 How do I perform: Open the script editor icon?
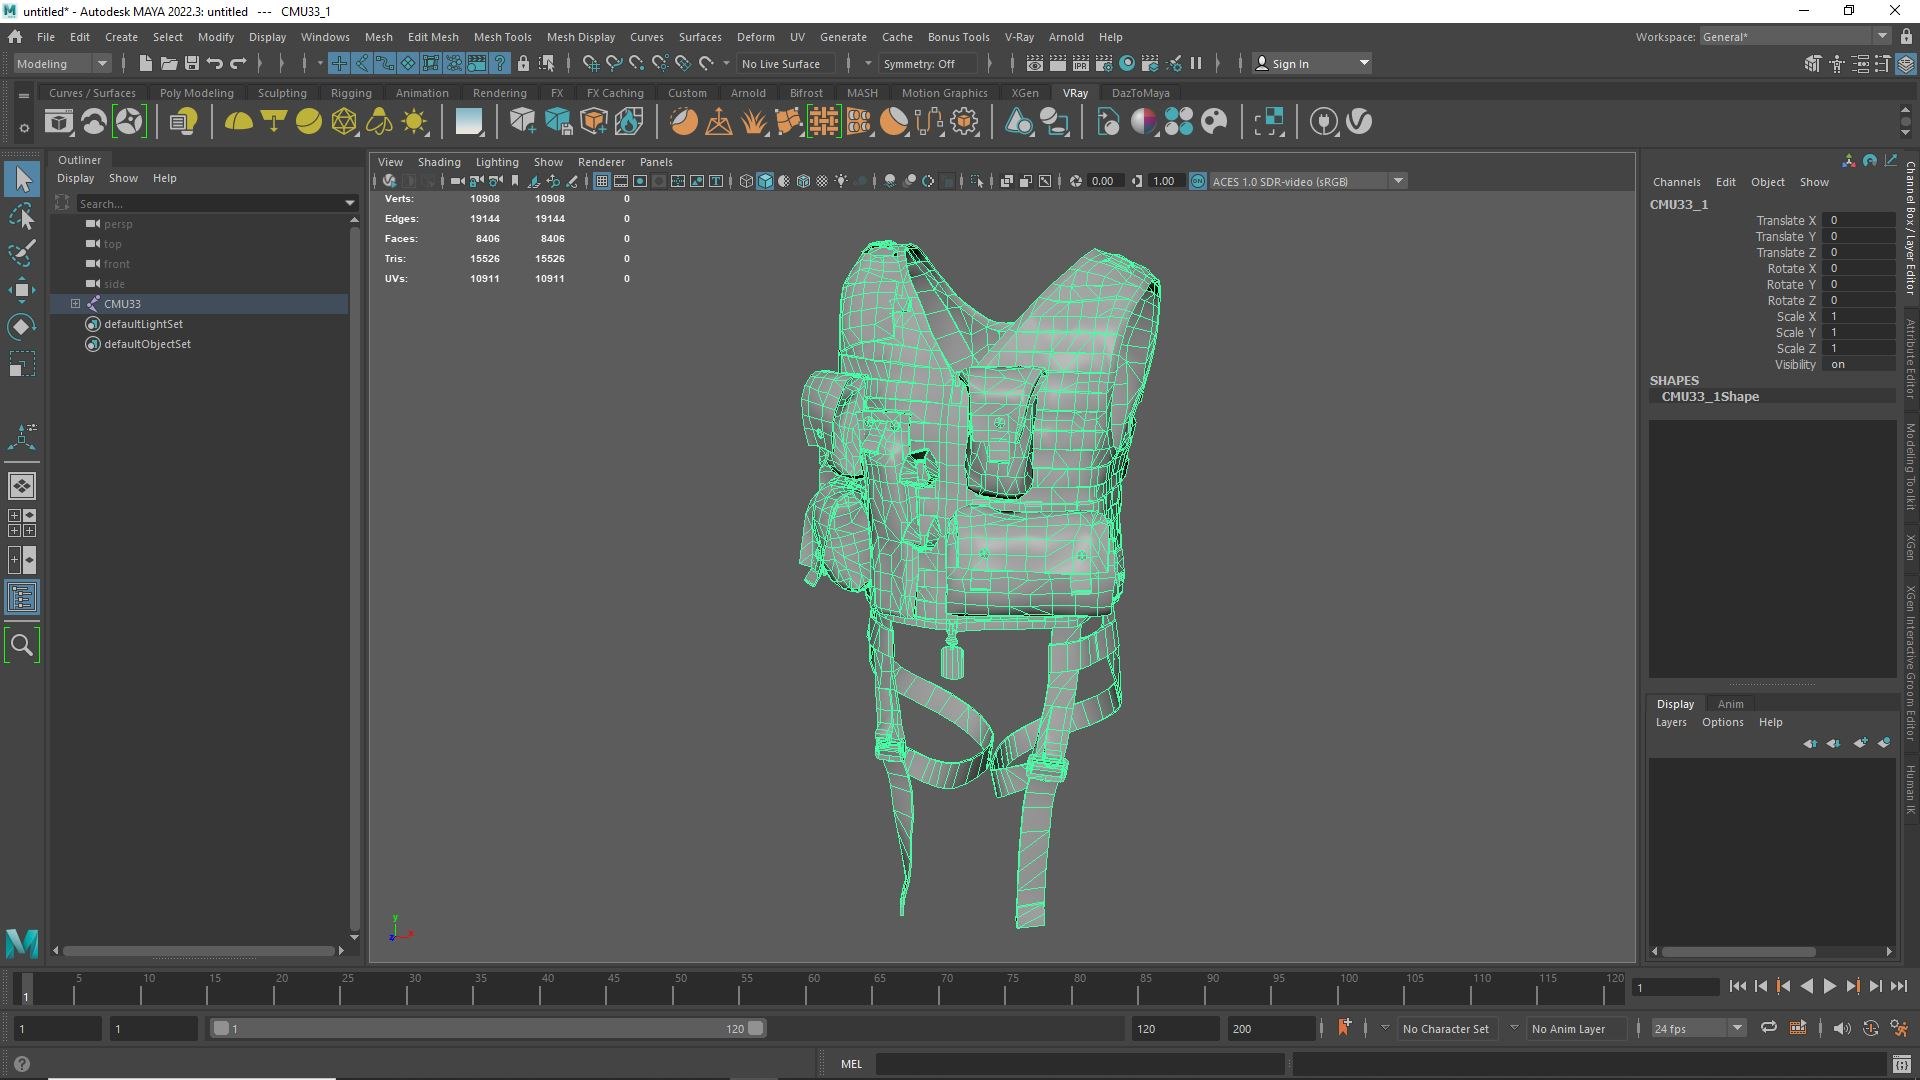click(x=1901, y=1064)
